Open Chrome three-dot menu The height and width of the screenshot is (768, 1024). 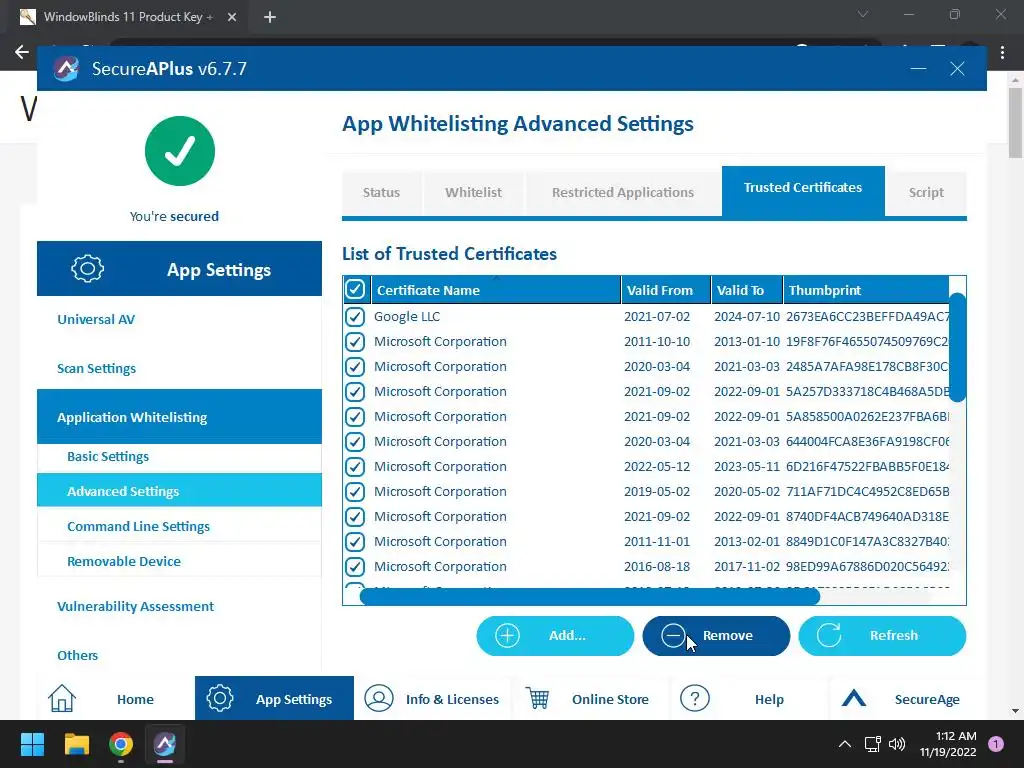pyautogui.click(x=1002, y=53)
